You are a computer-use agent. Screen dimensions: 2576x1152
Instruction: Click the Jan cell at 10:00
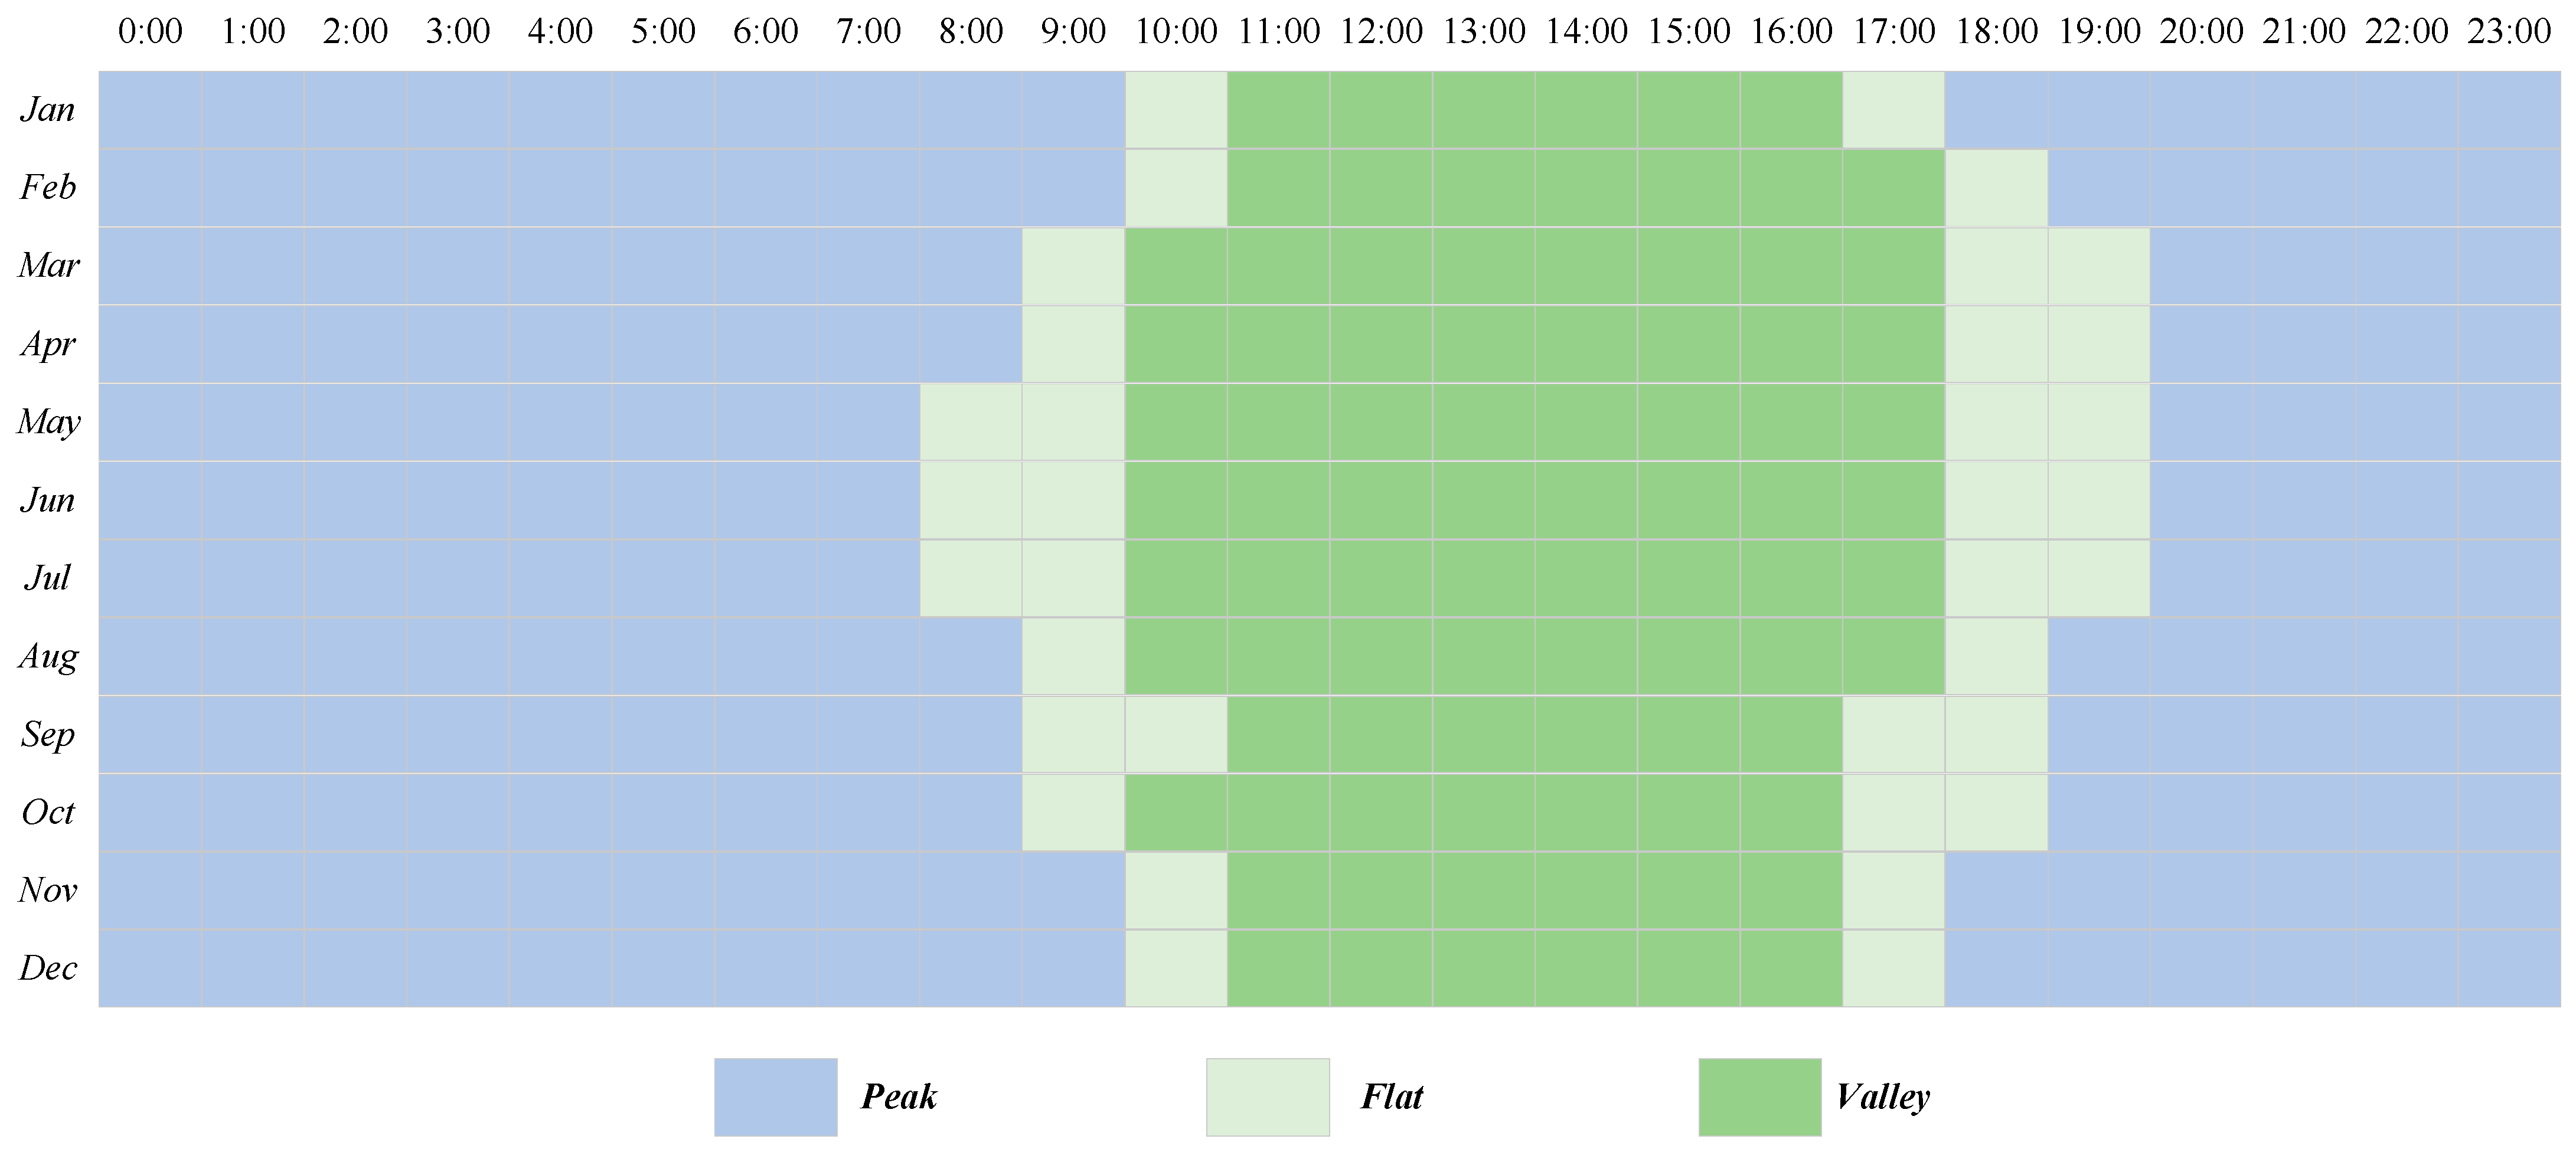tap(1176, 110)
